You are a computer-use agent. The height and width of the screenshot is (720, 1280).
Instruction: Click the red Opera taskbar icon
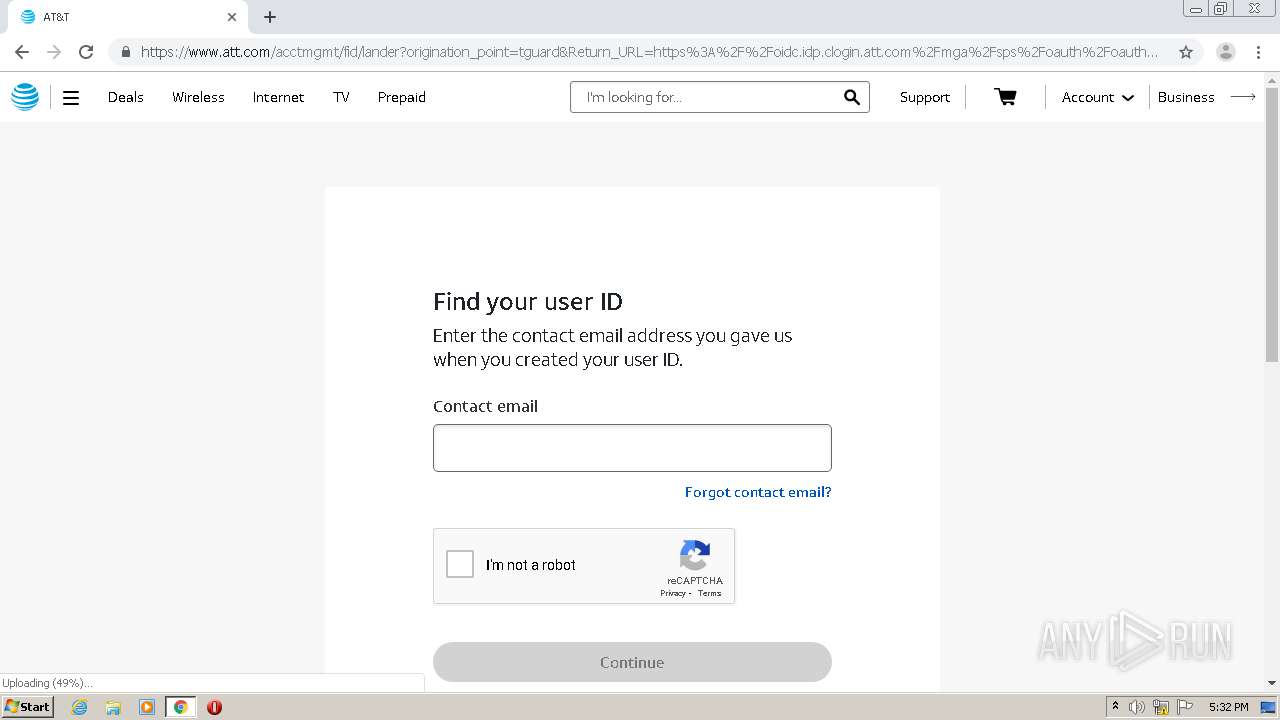point(214,707)
